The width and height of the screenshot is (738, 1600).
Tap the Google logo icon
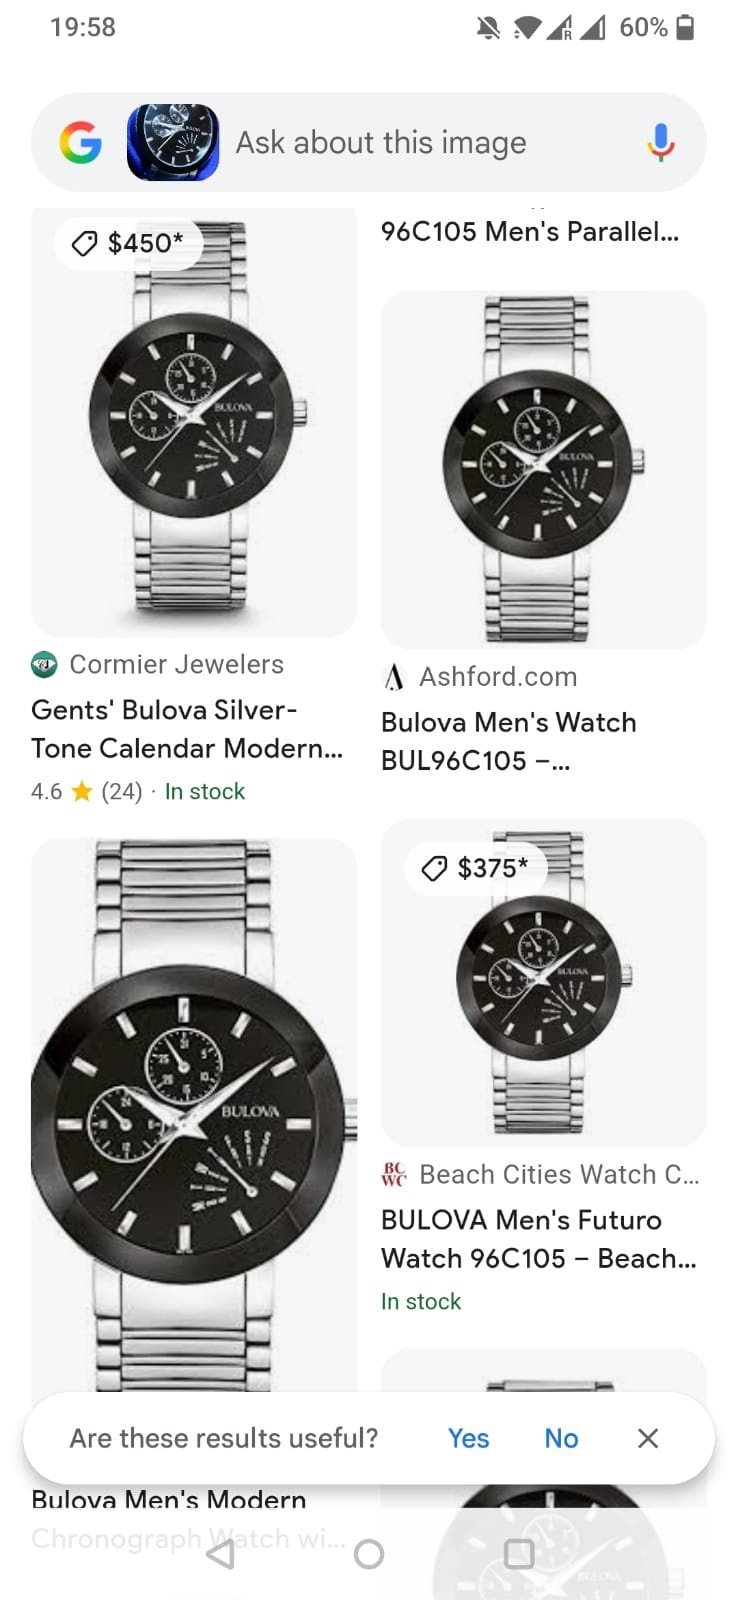[81, 143]
